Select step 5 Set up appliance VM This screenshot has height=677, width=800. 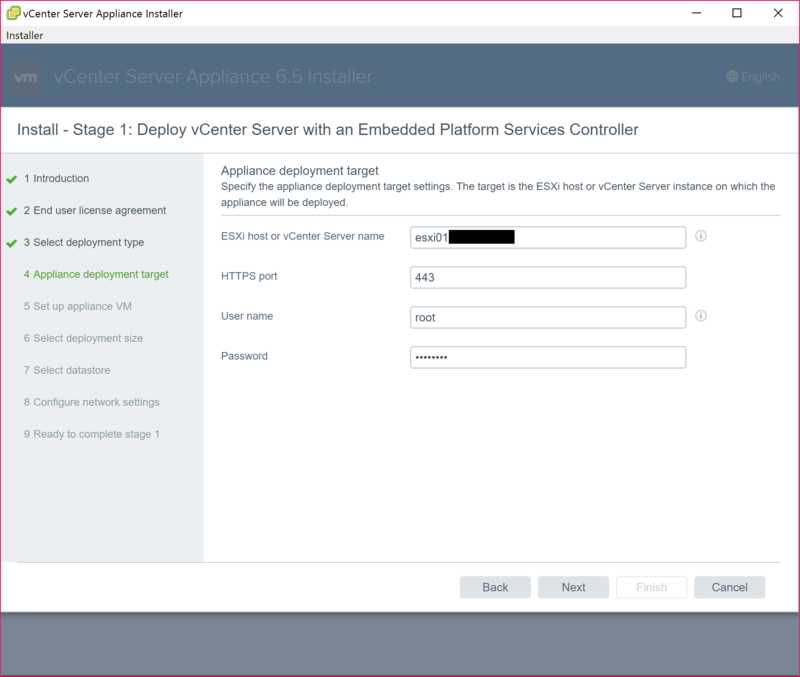click(x=78, y=306)
